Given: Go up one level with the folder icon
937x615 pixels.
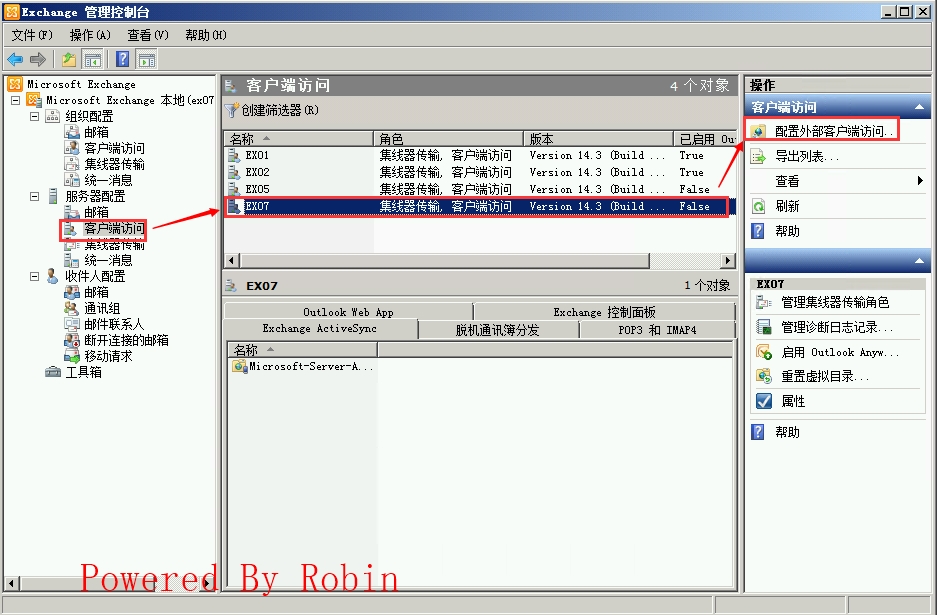Looking at the screenshot, I should 69,59.
